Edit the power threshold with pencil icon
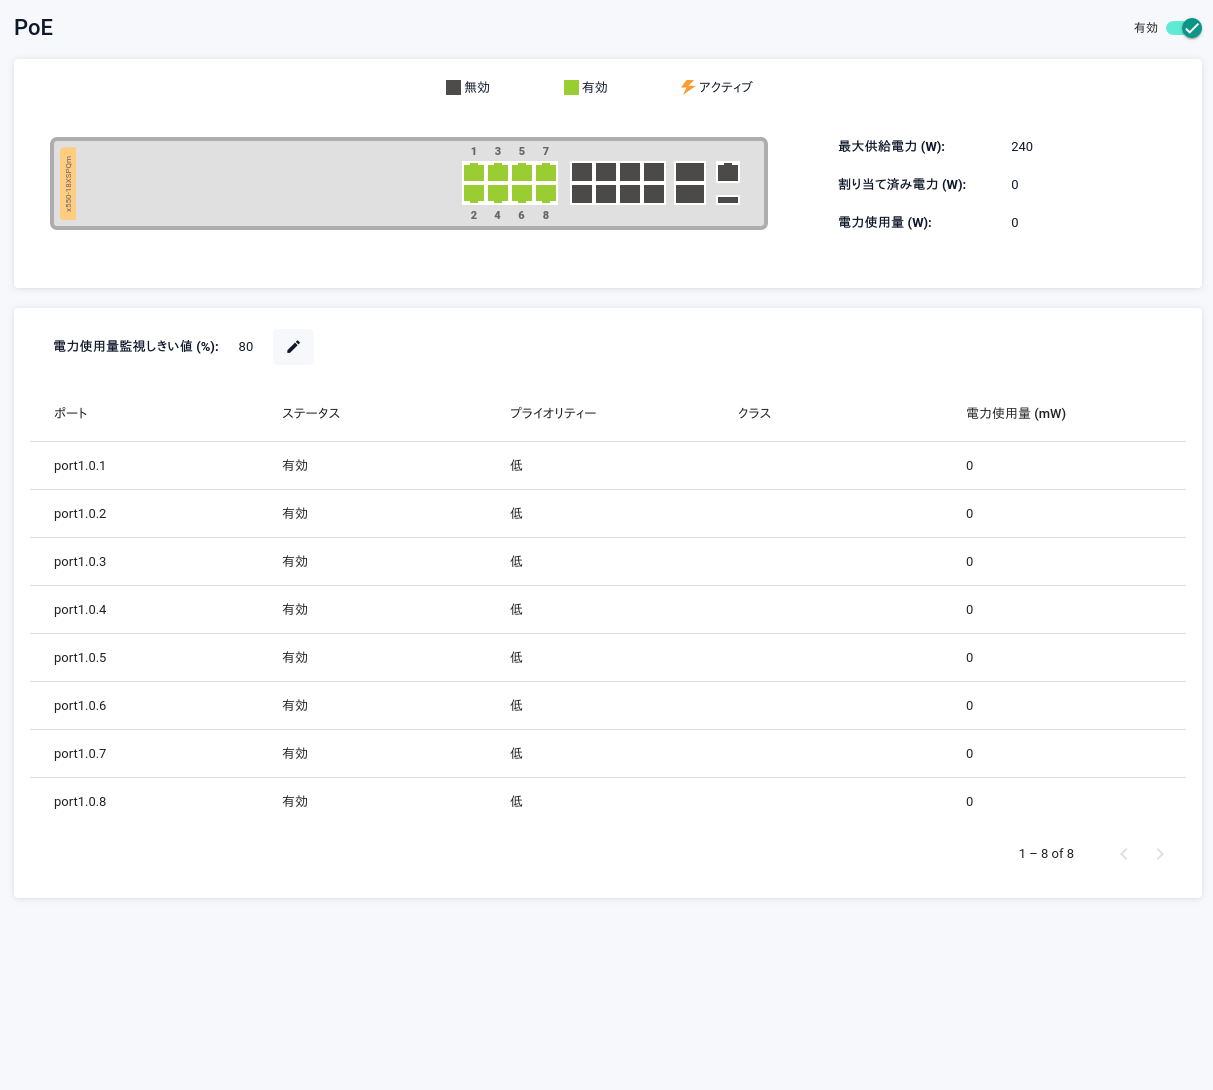This screenshot has height=1090, width=1213. [x=293, y=347]
